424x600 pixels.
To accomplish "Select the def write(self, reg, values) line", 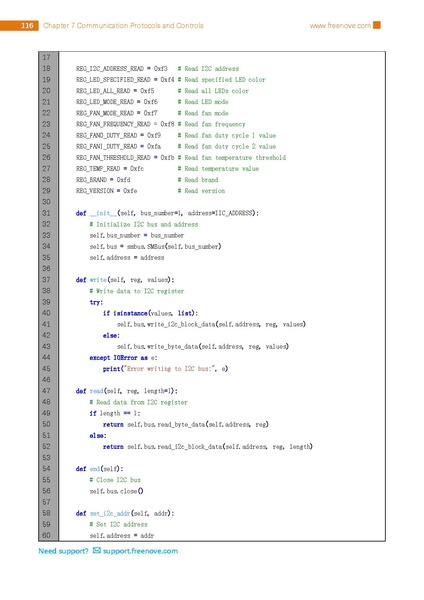I will (x=125, y=280).
